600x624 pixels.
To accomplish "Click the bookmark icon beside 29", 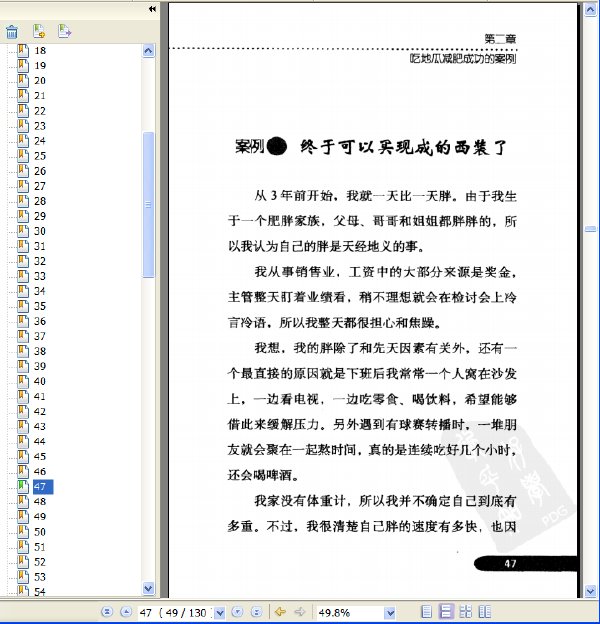I will [23, 216].
